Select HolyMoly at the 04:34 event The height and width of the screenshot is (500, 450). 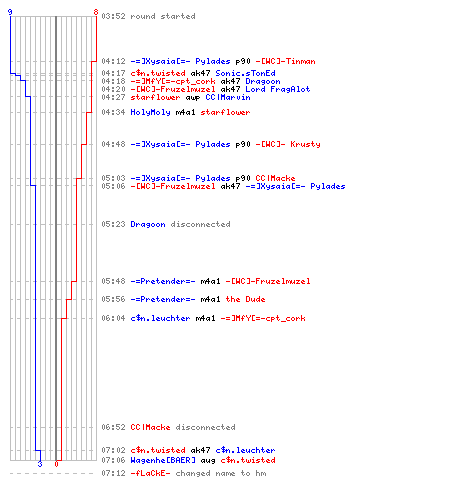[150, 112]
